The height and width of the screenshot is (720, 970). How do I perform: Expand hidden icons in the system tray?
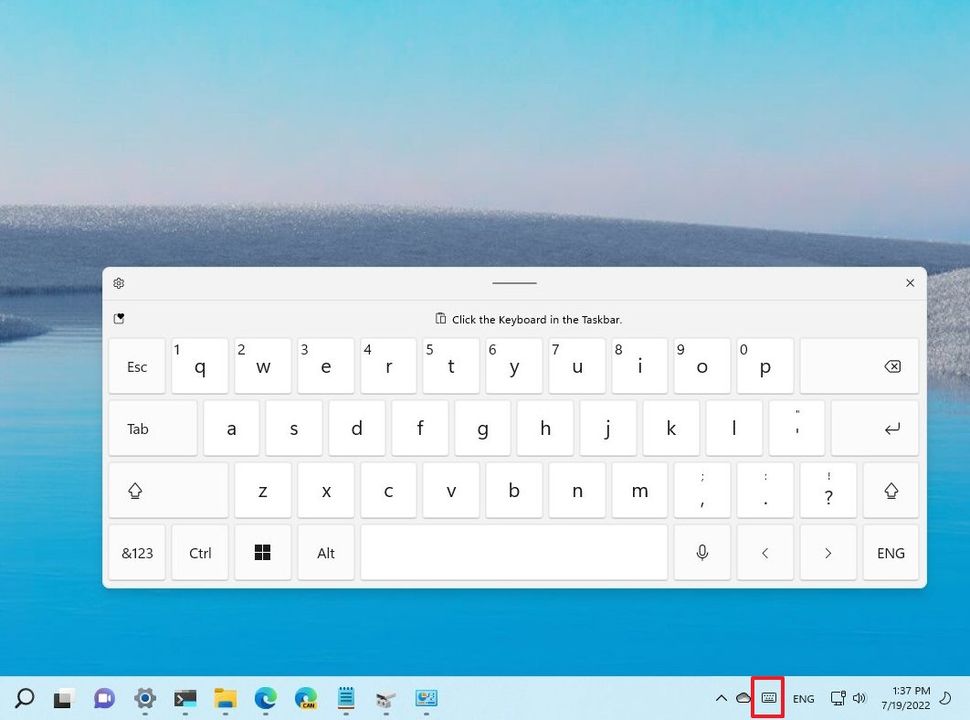[721, 698]
